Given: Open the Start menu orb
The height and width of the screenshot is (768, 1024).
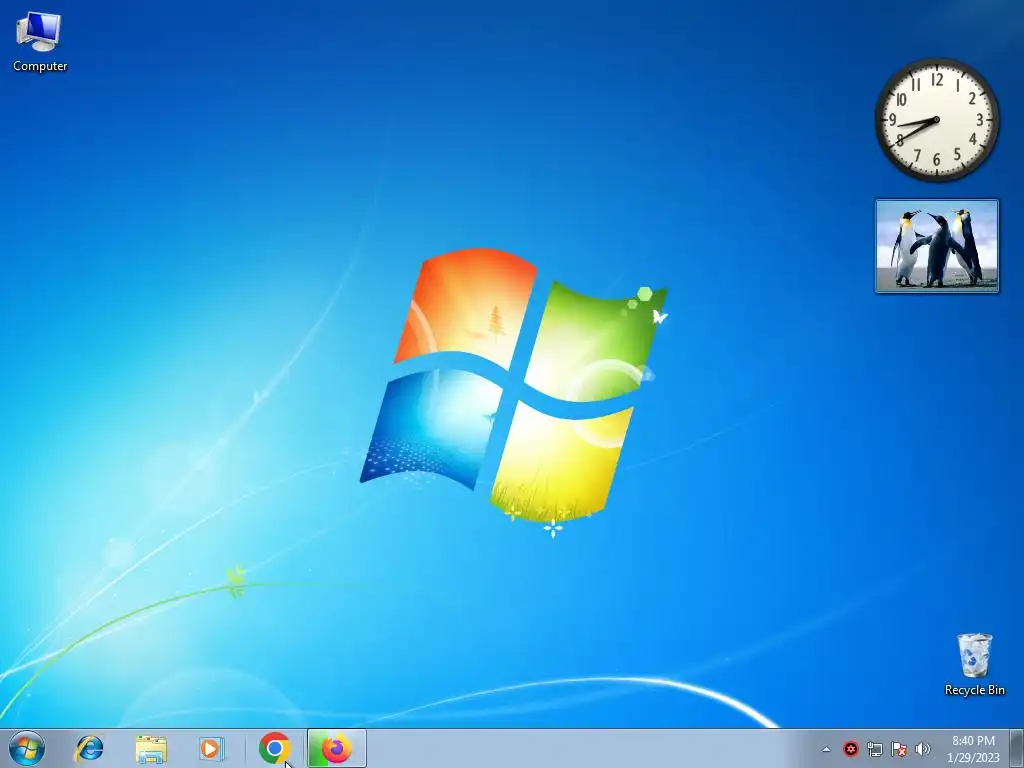Looking at the screenshot, I should pos(27,748).
